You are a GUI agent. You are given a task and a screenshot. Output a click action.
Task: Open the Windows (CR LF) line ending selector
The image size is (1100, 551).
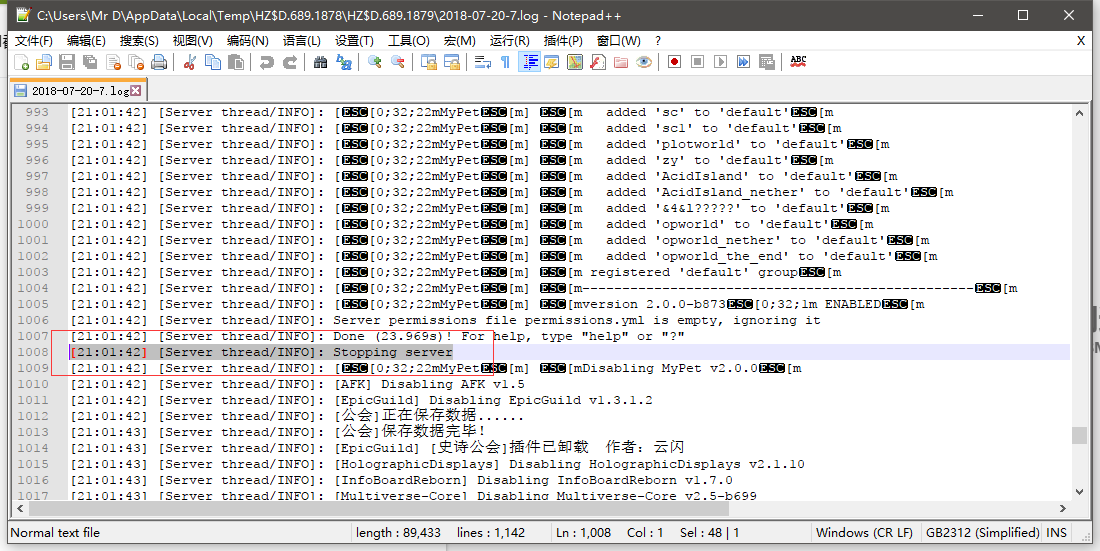(864, 533)
